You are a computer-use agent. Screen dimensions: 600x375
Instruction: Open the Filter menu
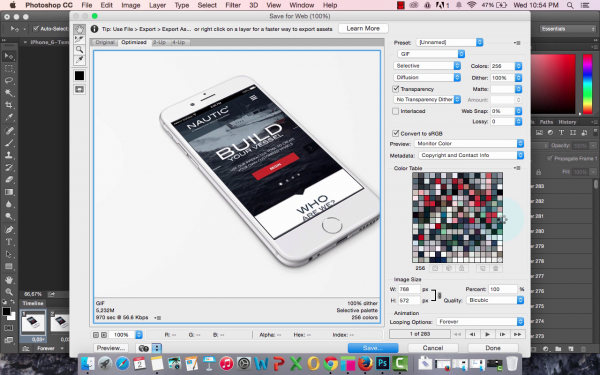(x=233, y=5)
